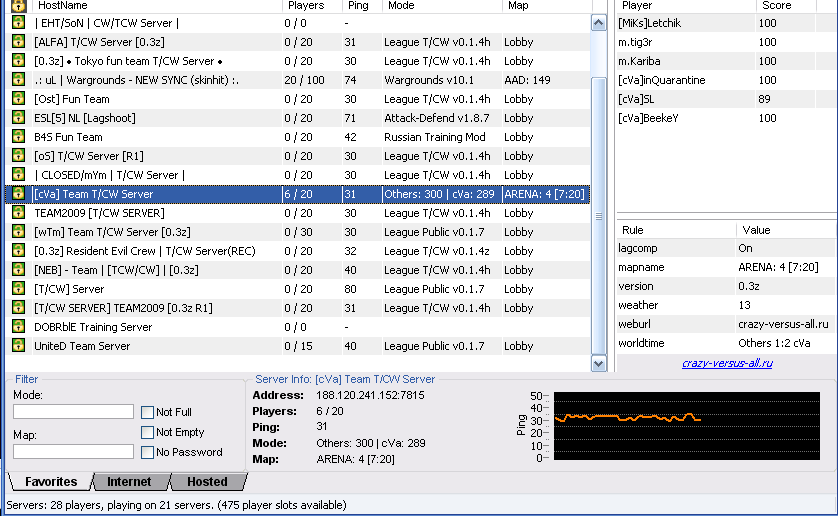Viewport: 838px width, 516px height.
Task: Click the Mode filter input field
Action: [x=73, y=411]
